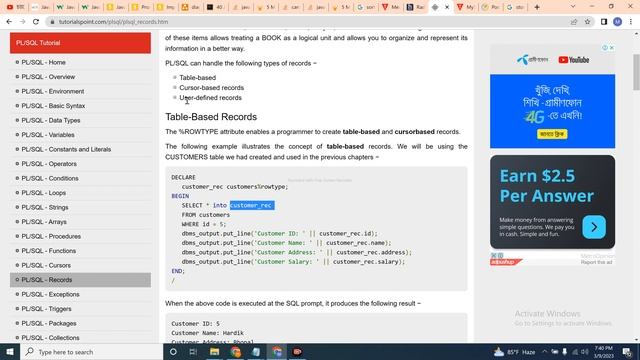Click the 'Cursor-based records' bullet item
The height and width of the screenshot is (360, 640).
211,88
